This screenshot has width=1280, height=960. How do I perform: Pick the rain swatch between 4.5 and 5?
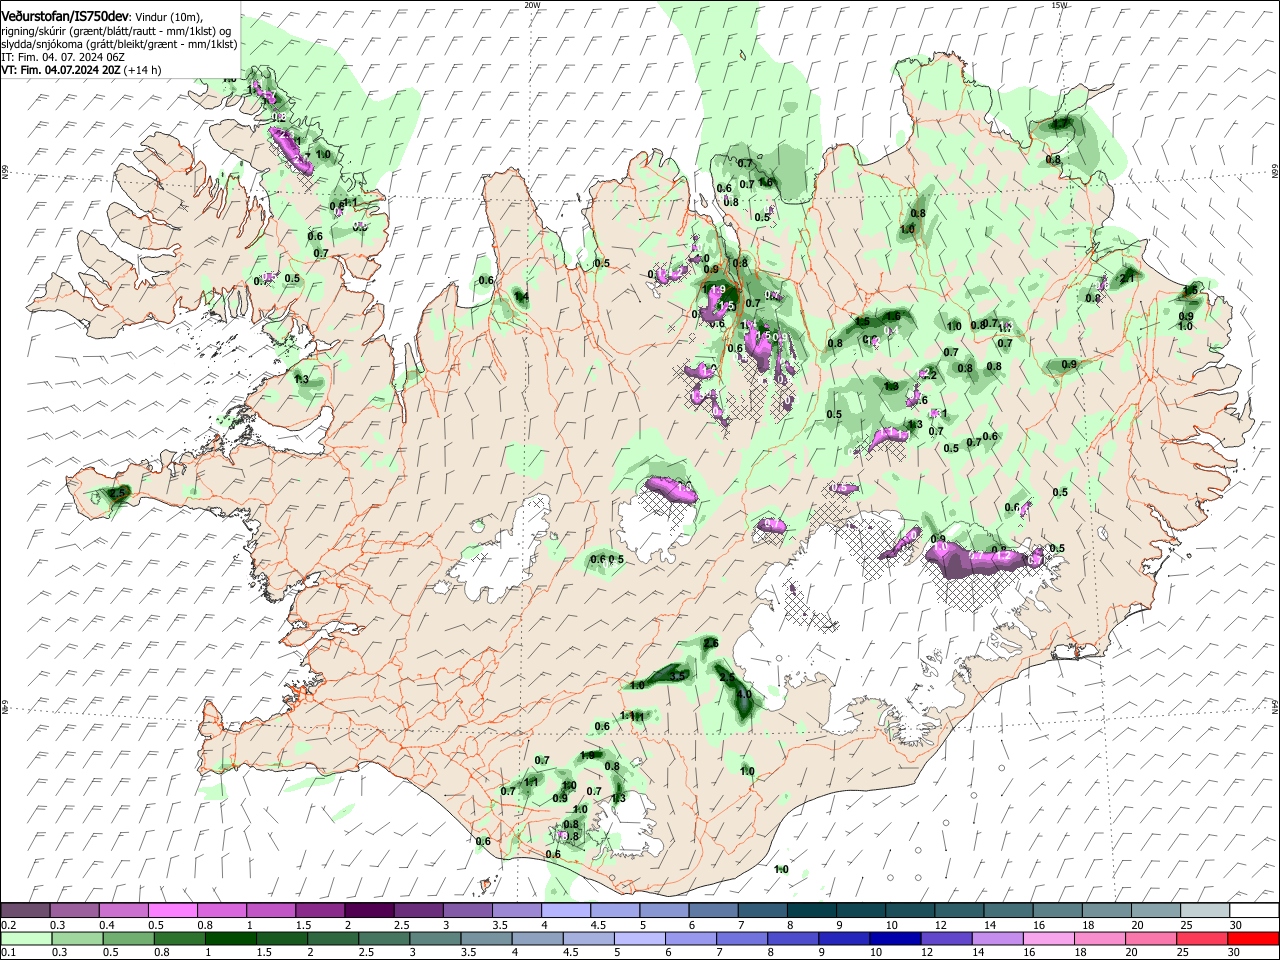coord(588,938)
